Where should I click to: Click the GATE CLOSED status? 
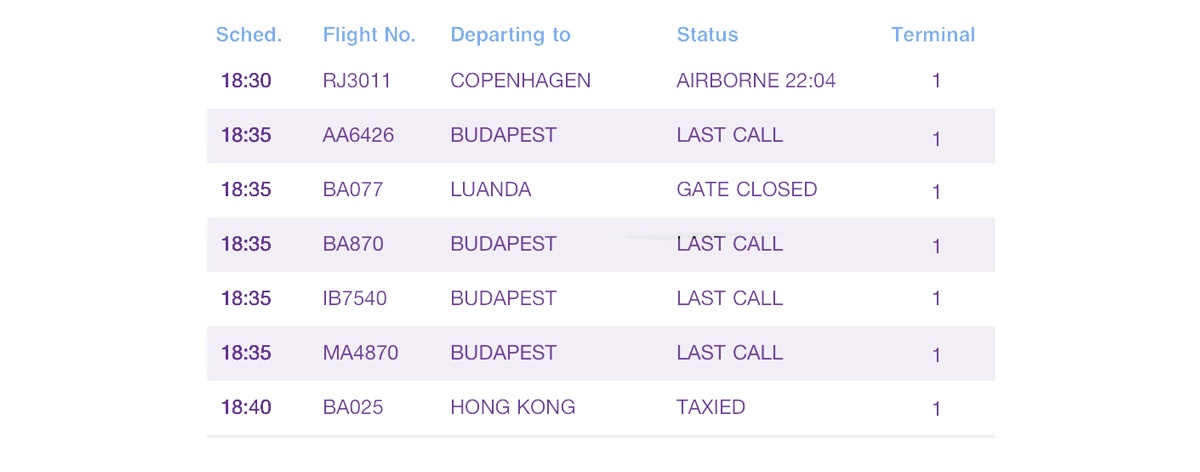[x=747, y=190]
